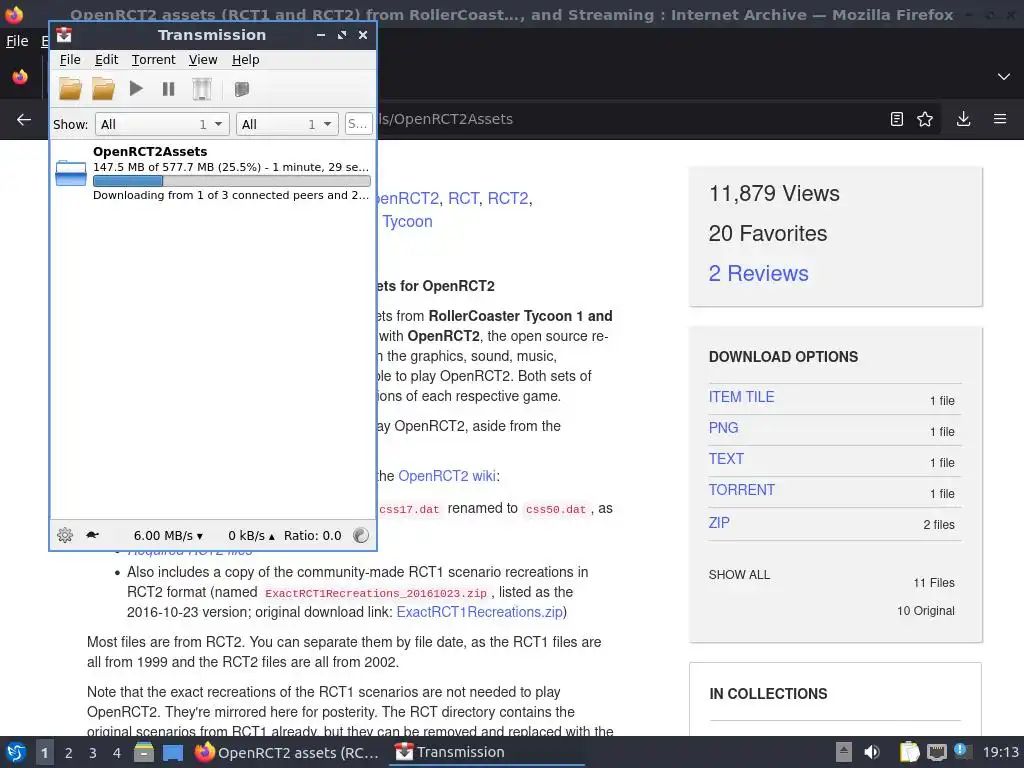Open the OpenRCT2 wiki link

click(447, 475)
